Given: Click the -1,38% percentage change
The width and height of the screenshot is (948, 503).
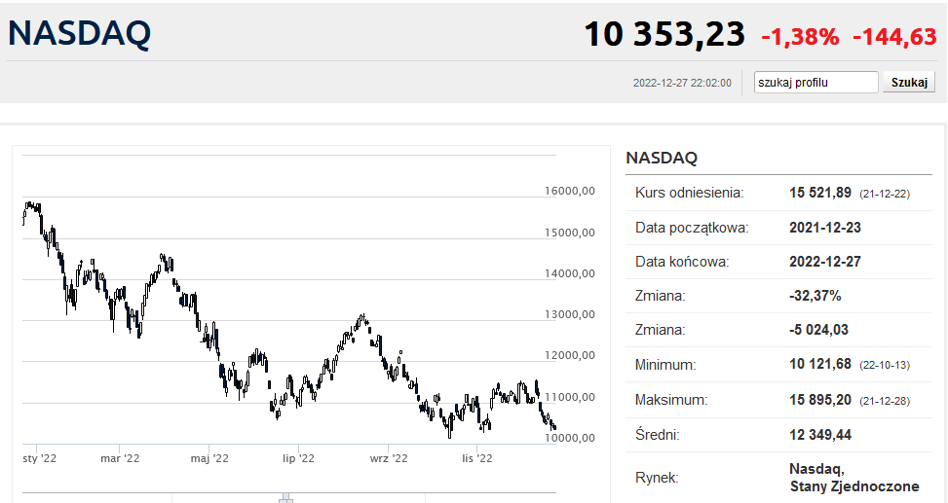Looking at the screenshot, I should point(800,37).
